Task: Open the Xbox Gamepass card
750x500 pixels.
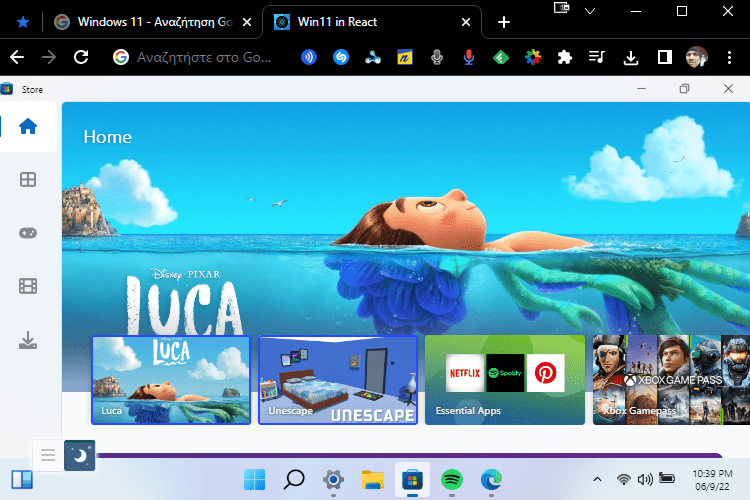Action: pyautogui.click(x=671, y=380)
